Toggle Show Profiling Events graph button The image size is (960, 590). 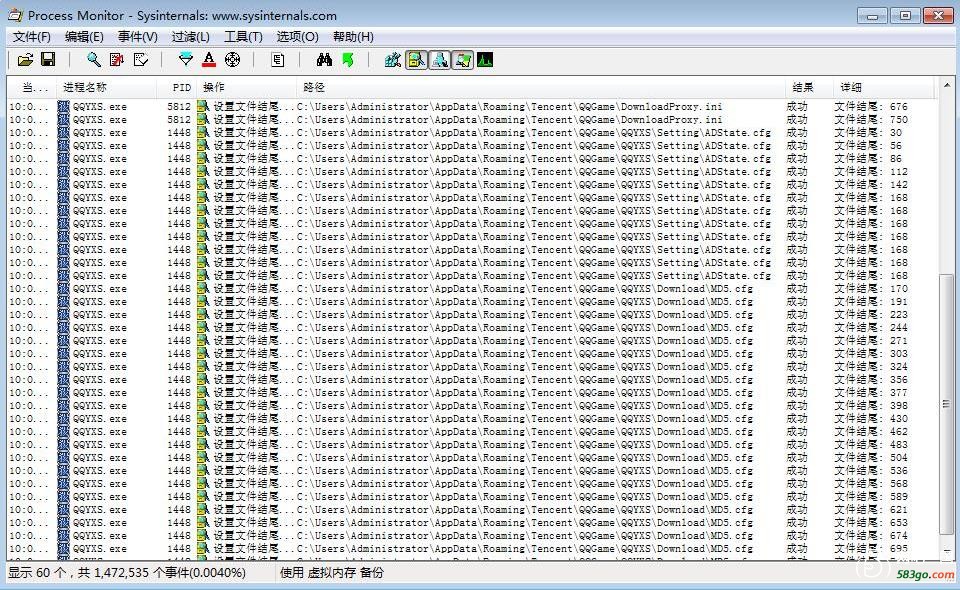(x=485, y=59)
